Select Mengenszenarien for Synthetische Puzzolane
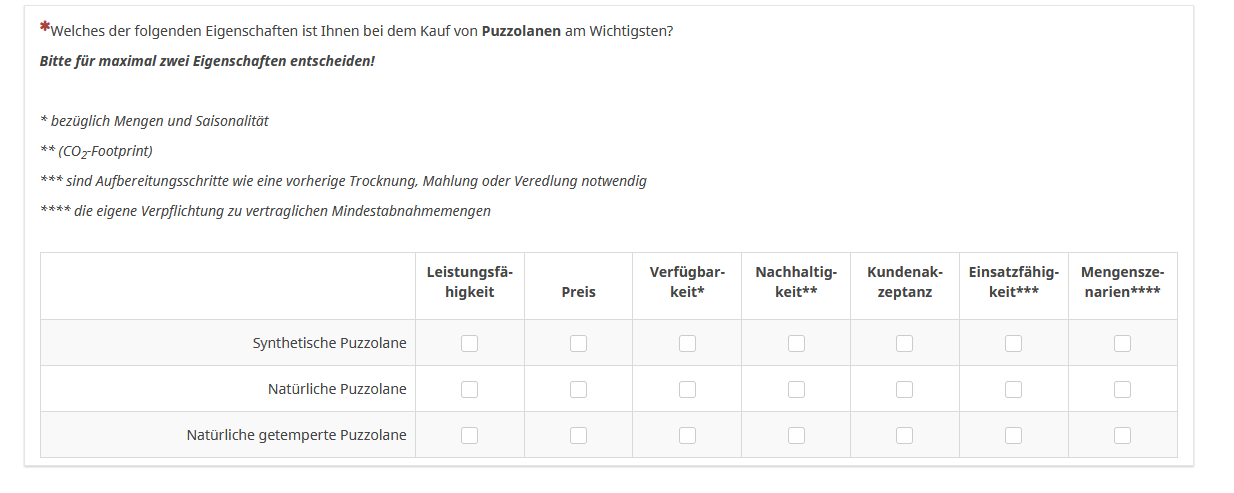The height and width of the screenshot is (493, 1234). [x=1122, y=343]
